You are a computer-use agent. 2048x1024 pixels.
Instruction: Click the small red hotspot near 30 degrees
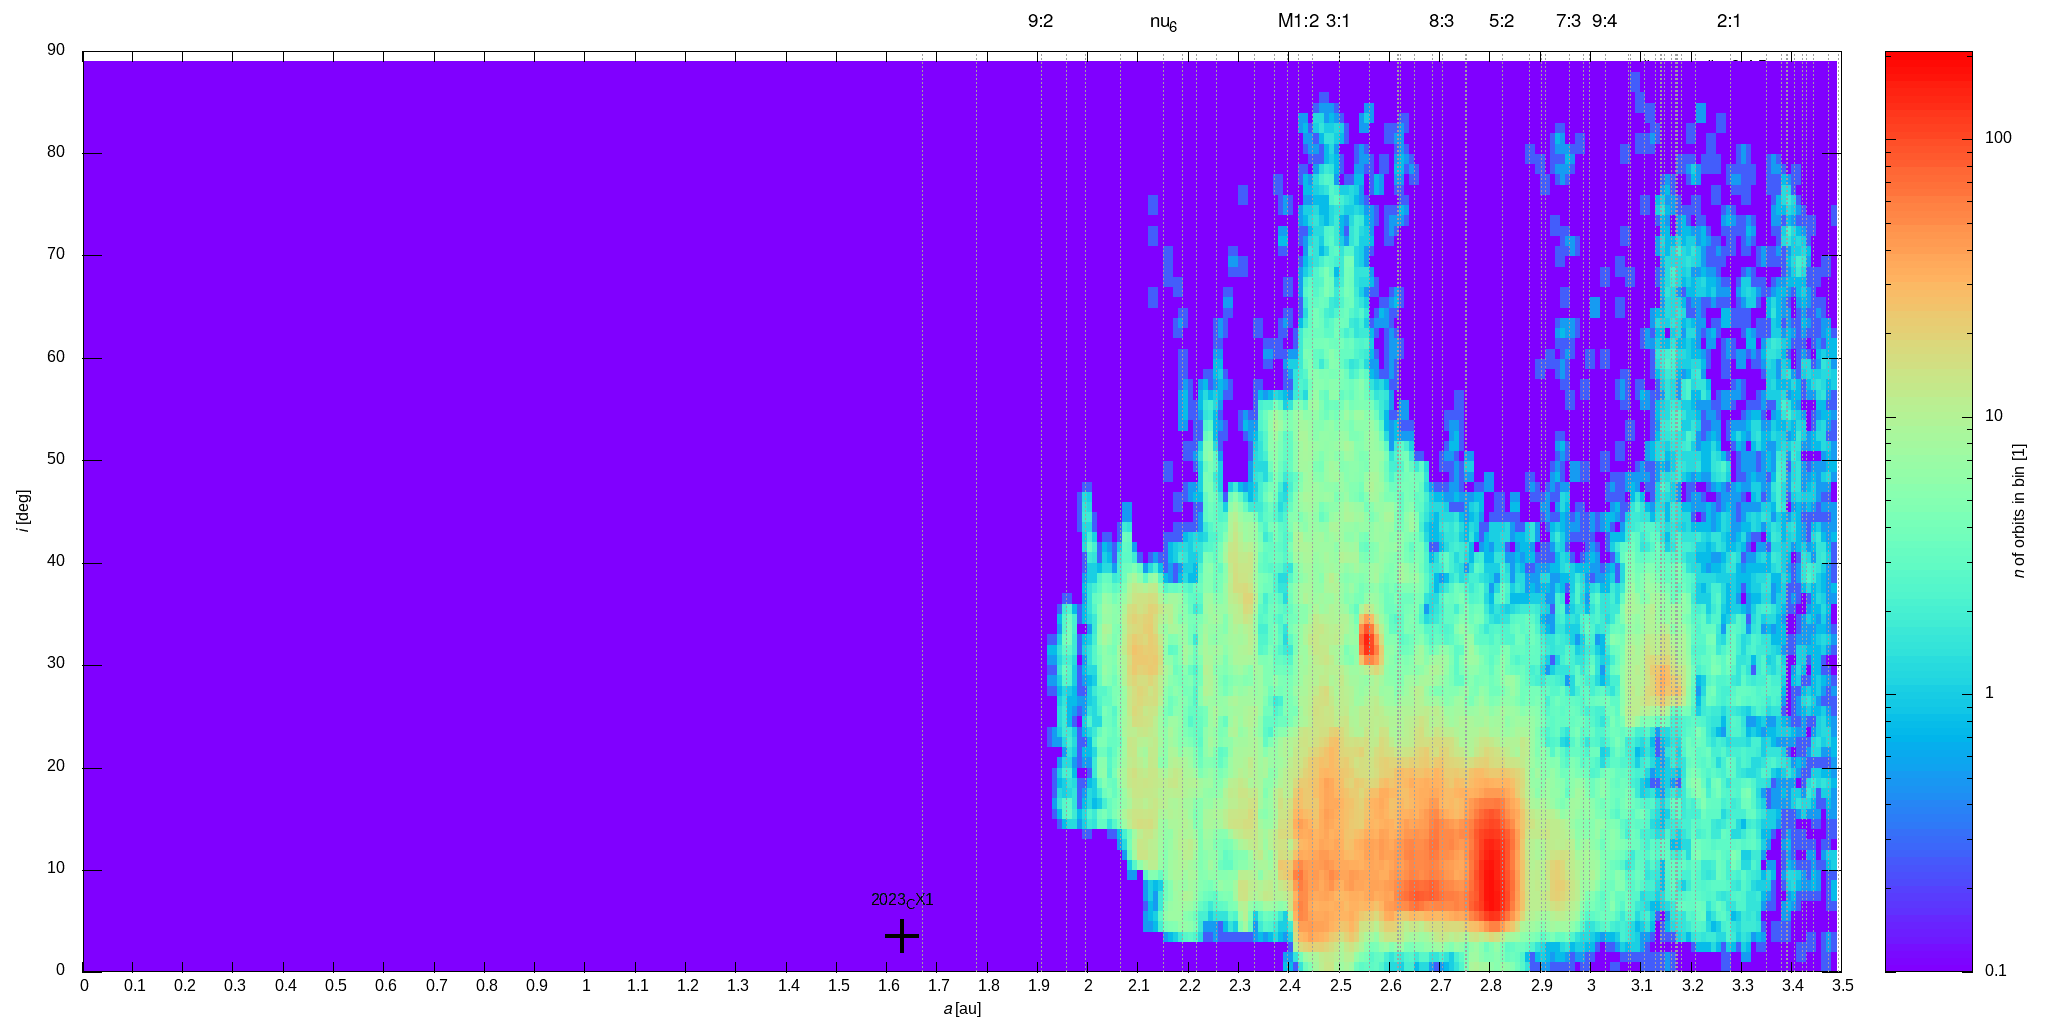click(x=1368, y=640)
